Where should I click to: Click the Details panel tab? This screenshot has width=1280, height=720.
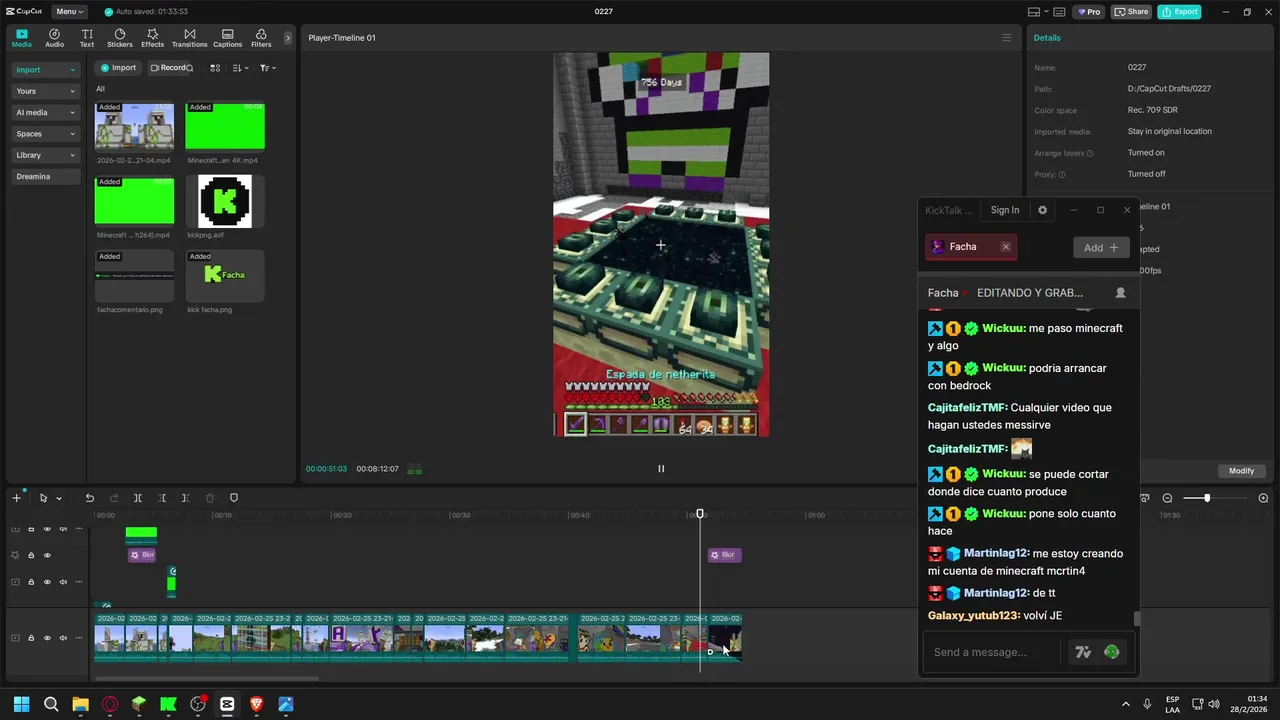[x=1047, y=38]
